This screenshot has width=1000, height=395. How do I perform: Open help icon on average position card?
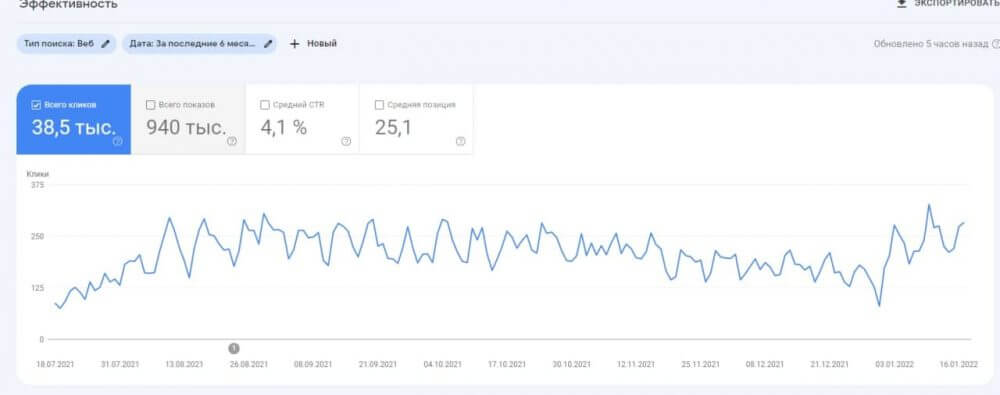tap(460, 142)
